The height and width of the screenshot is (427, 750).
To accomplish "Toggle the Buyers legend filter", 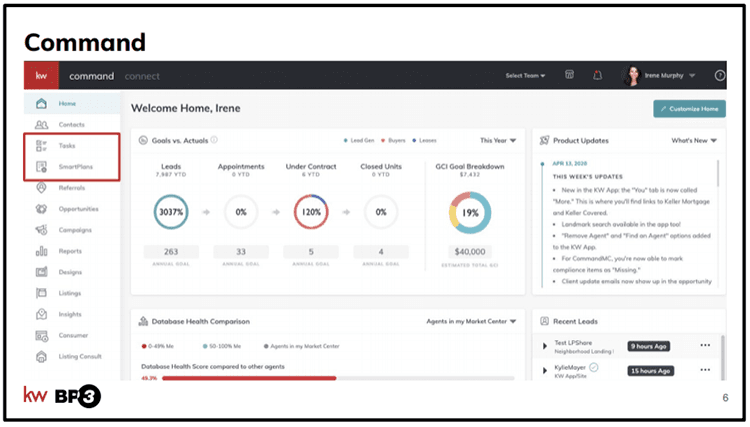I will pyautogui.click(x=393, y=140).
